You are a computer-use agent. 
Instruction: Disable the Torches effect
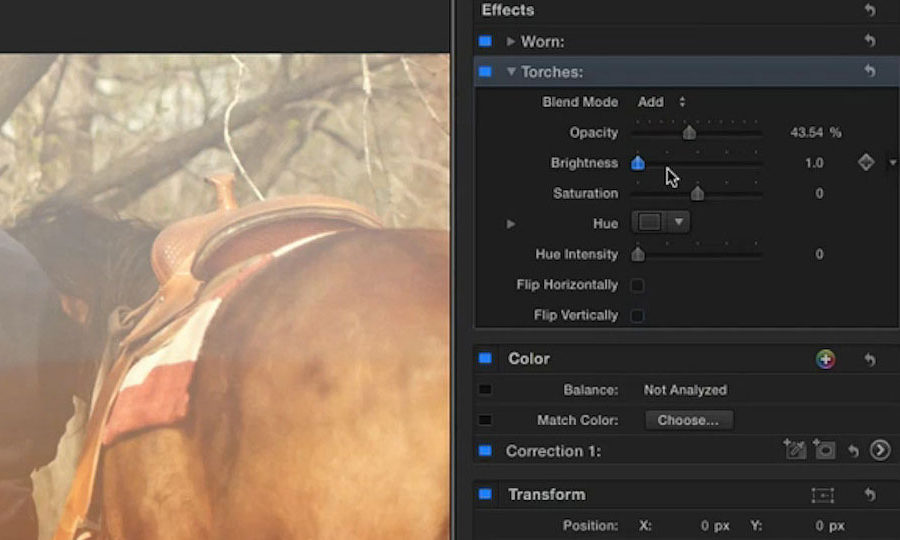tap(485, 72)
